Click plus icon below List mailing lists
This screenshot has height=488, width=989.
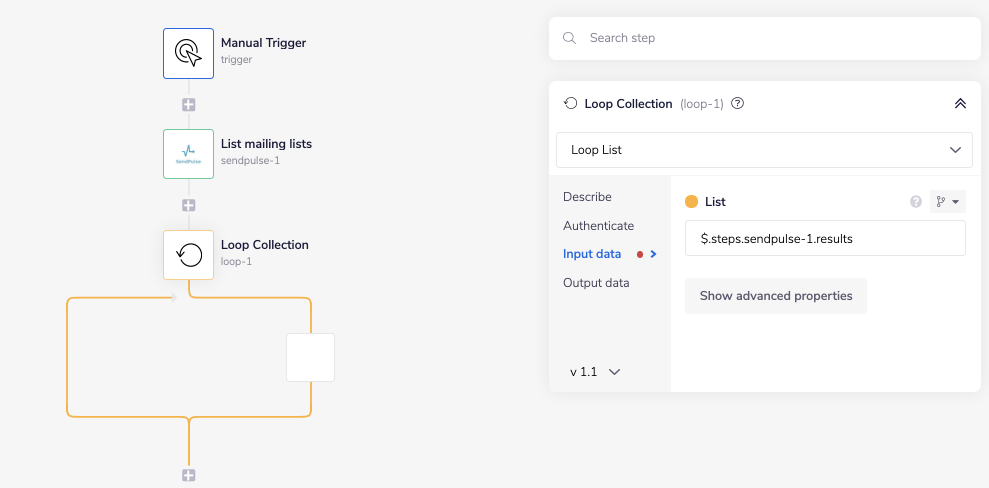pyautogui.click(x=188, y=205)
